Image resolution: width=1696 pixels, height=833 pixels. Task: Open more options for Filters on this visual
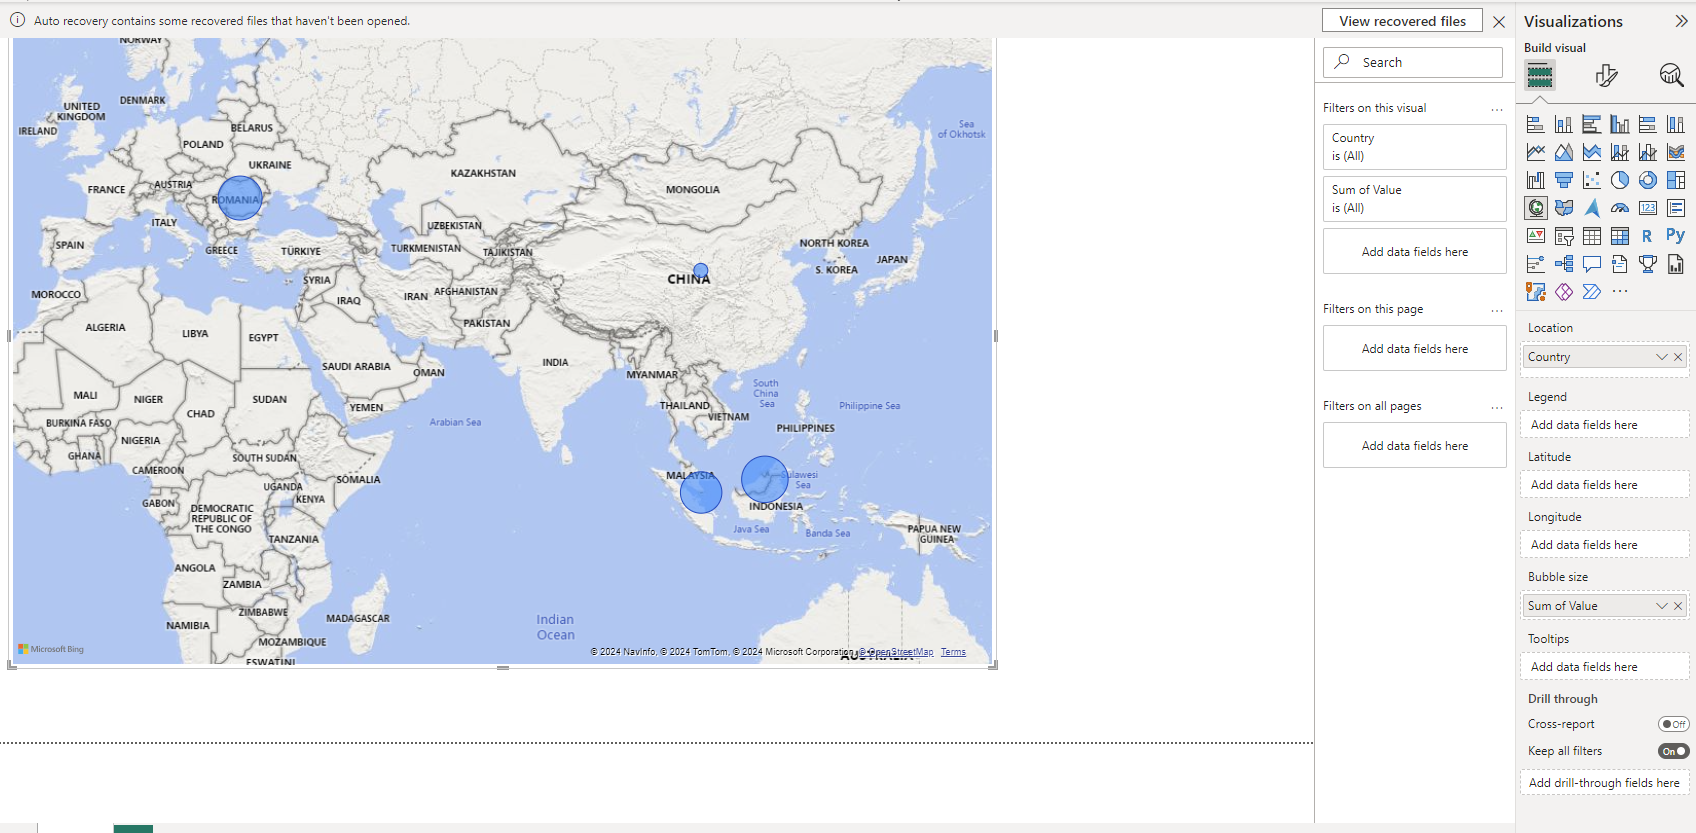1497,109
